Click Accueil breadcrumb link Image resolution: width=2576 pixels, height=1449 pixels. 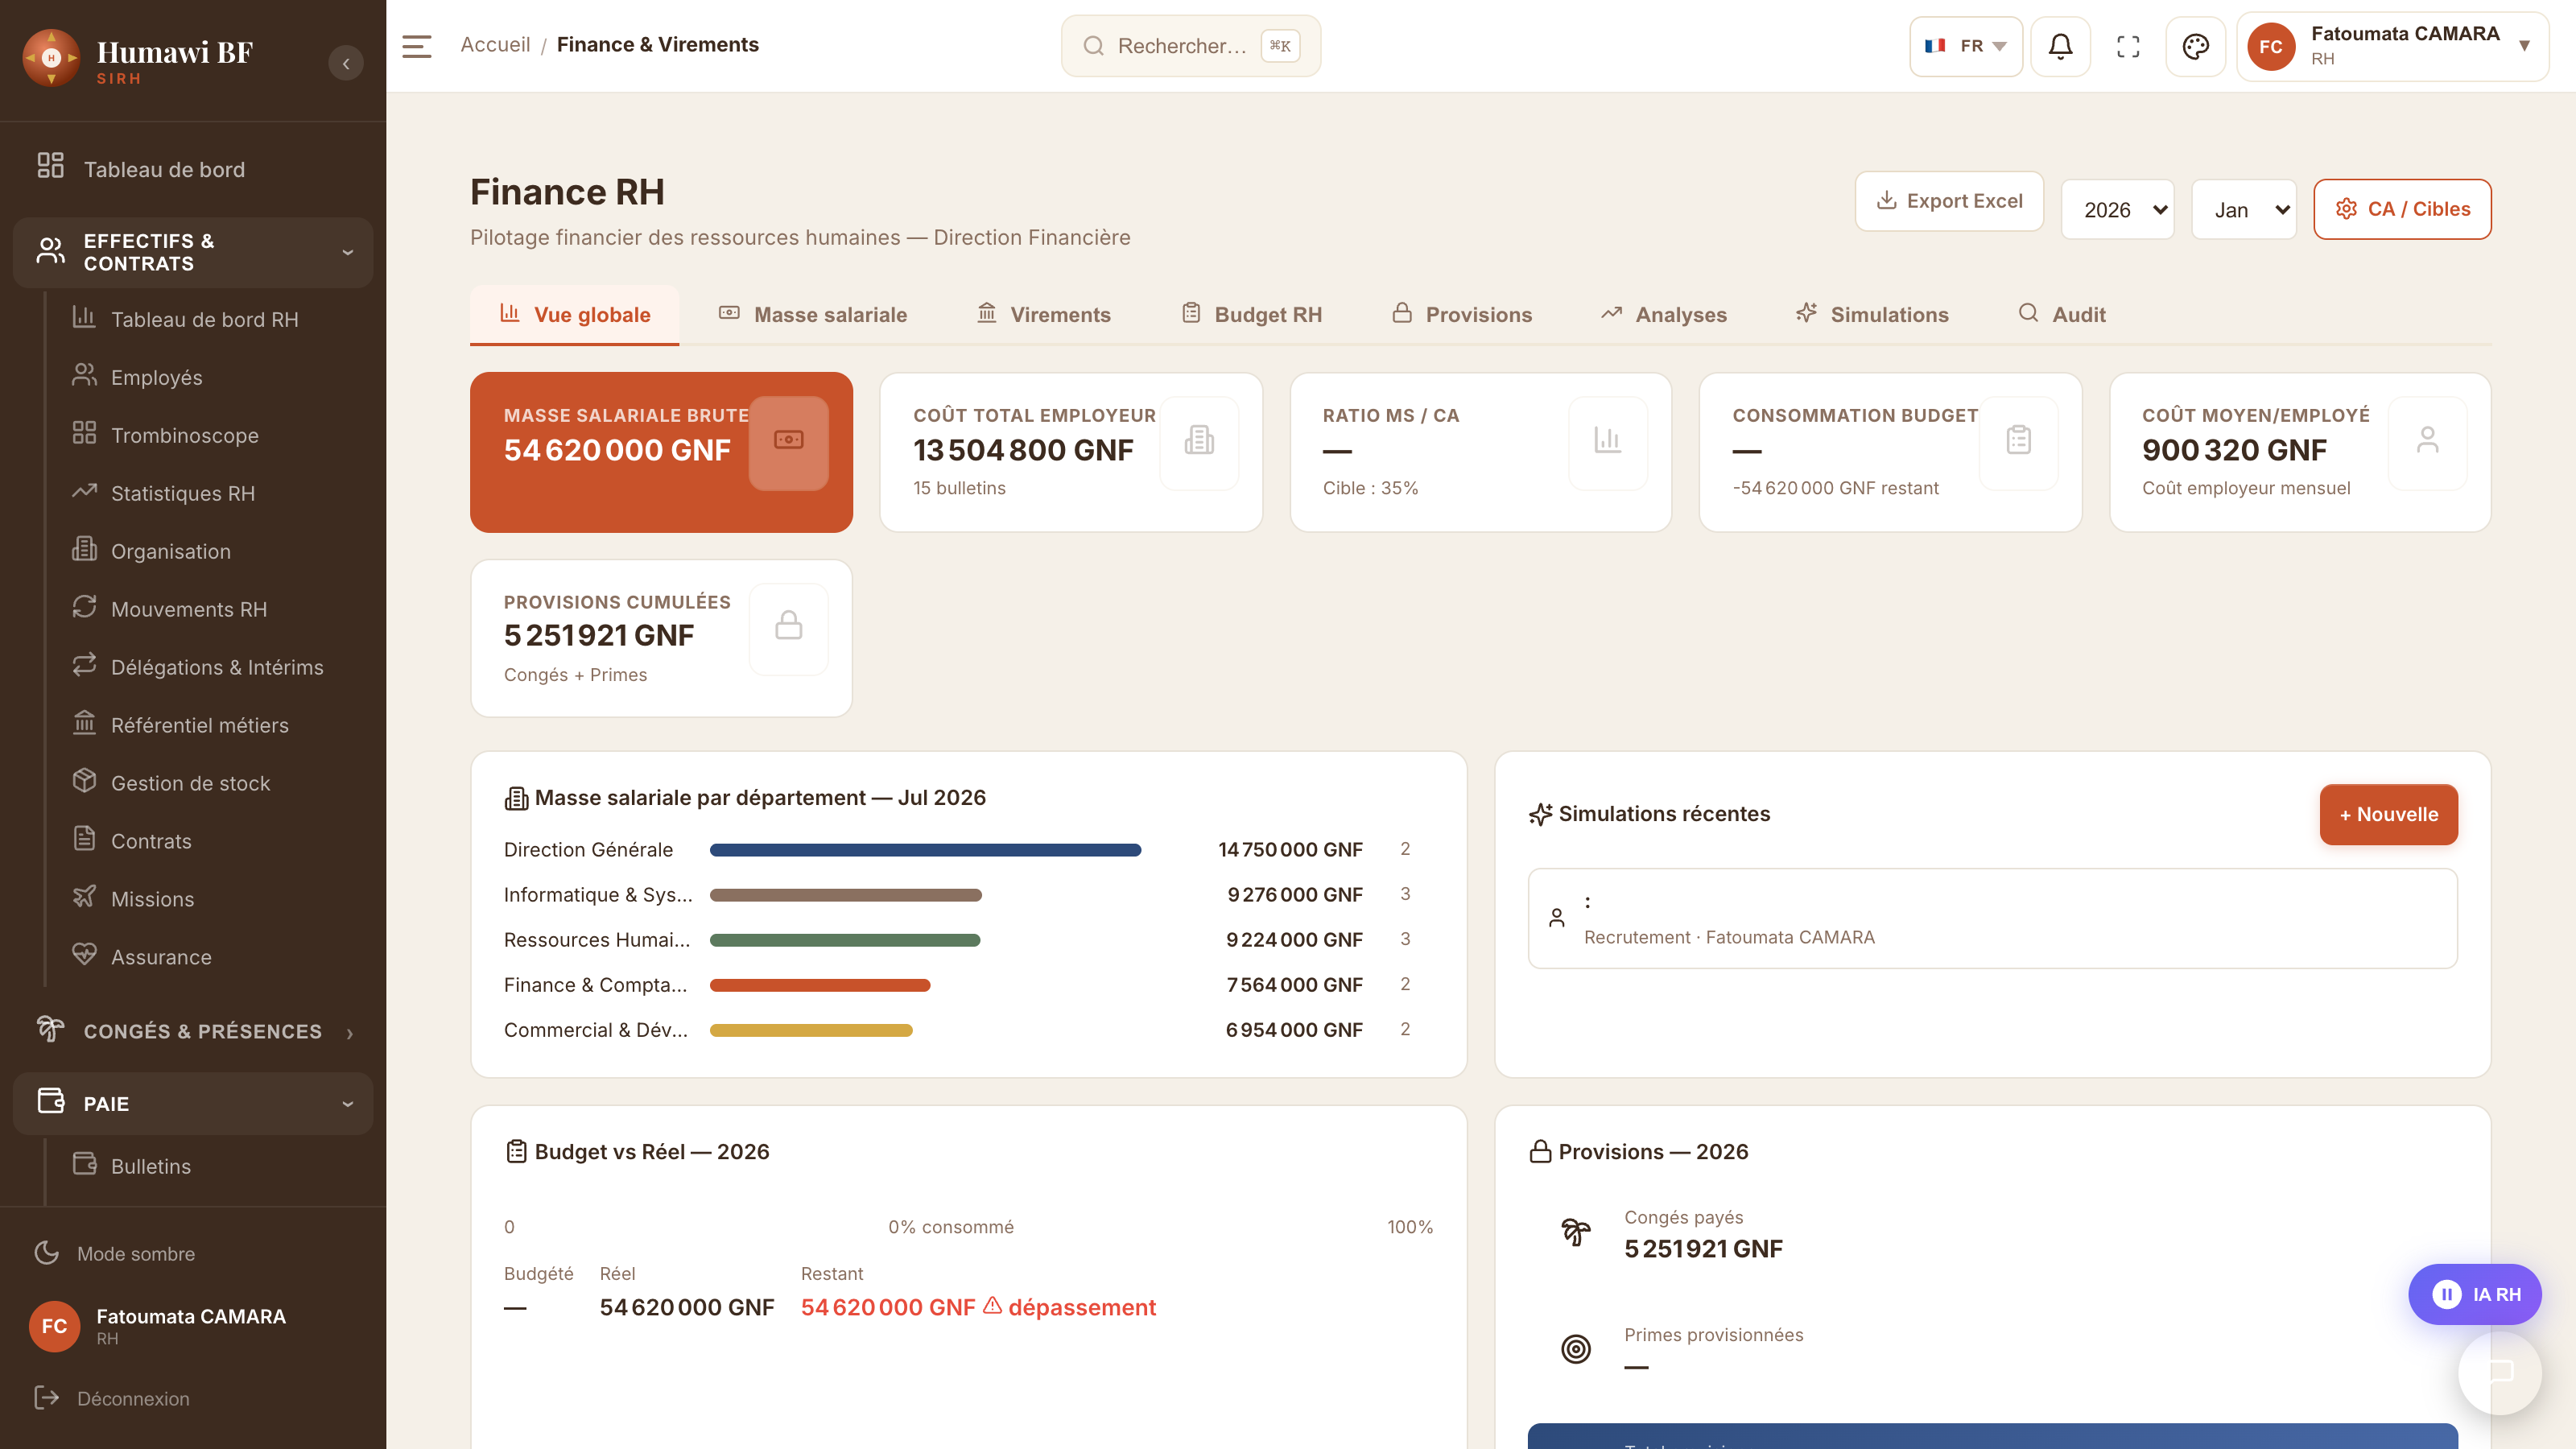(495, 45)
